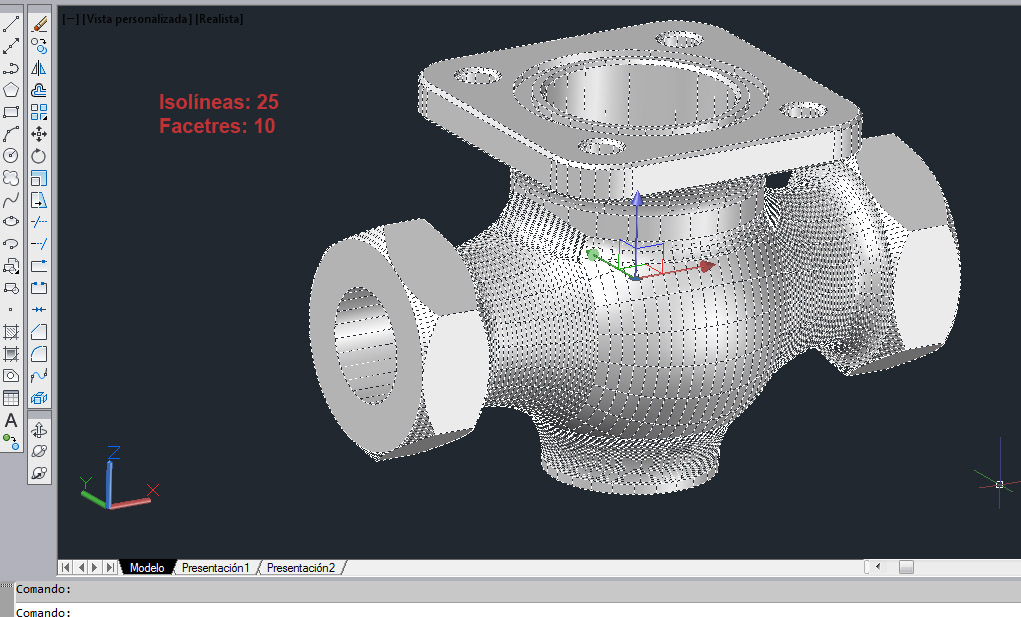This screenshot has width=1021, height=617.
Task: Switch to the Modelo tab
Action: click(147, 568)
